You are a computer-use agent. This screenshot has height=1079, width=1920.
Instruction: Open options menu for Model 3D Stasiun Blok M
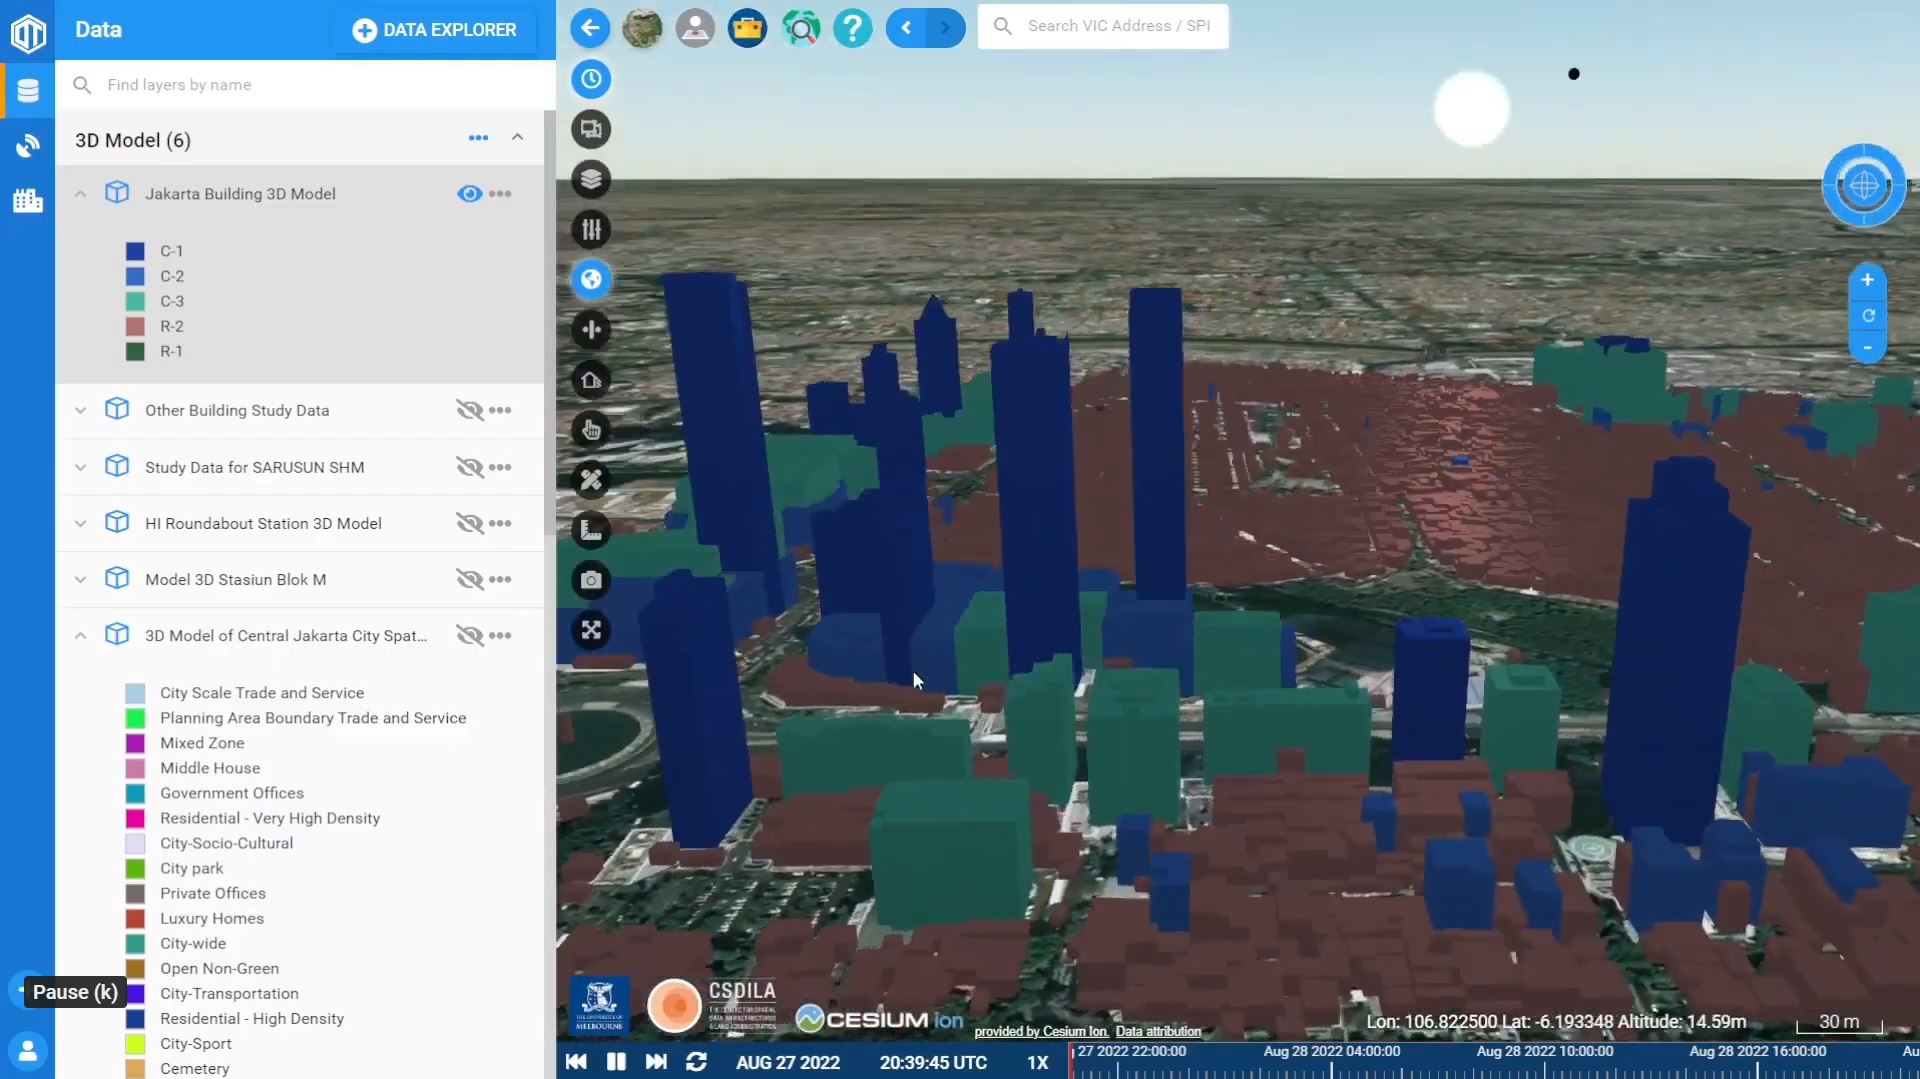[x=500, y=579]
